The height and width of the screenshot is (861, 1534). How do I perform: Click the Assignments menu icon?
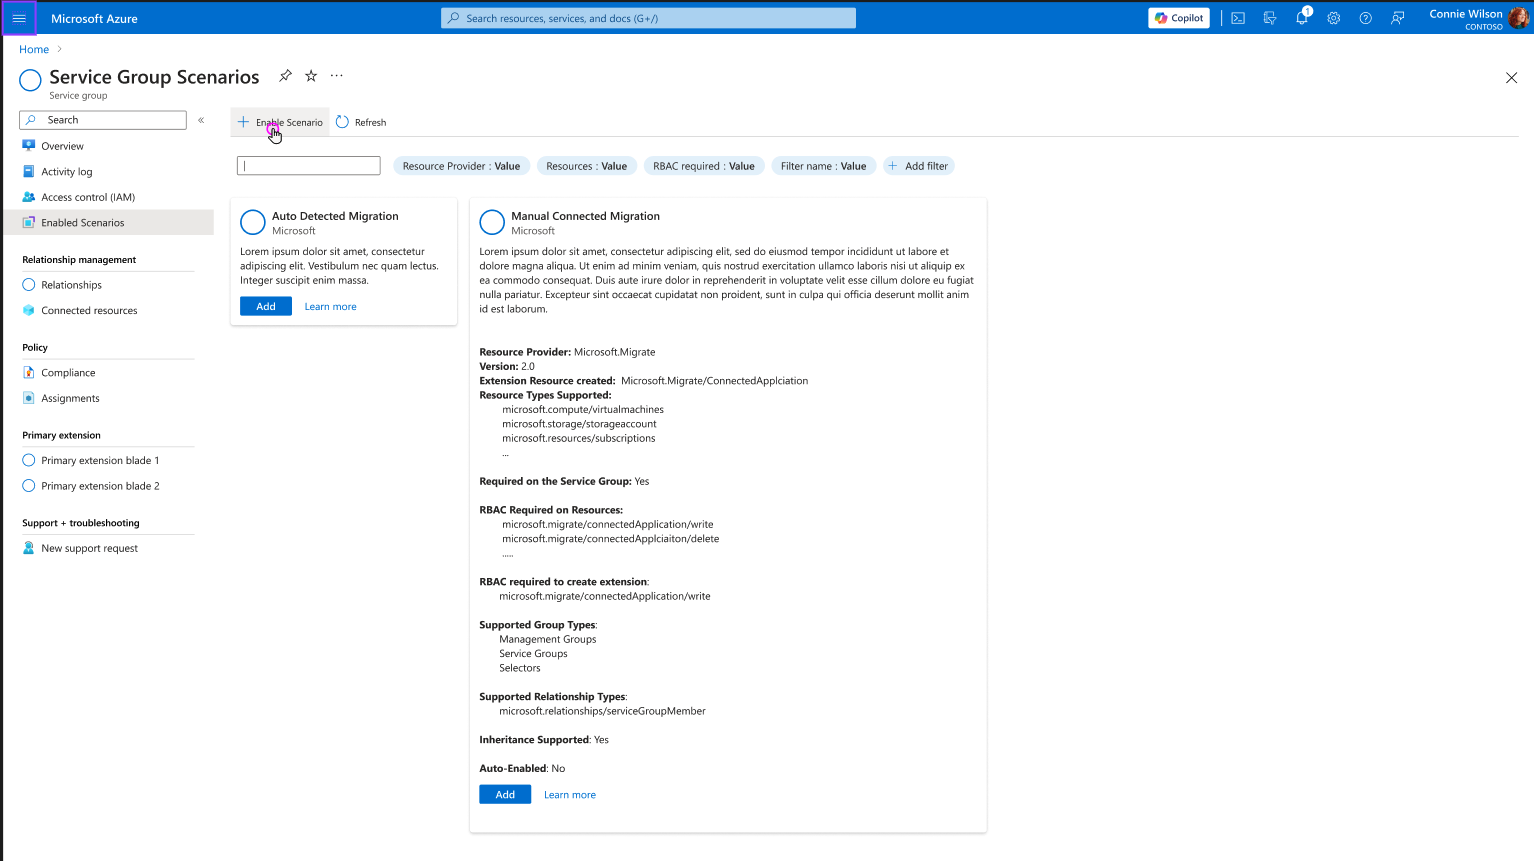coord(29,398)
